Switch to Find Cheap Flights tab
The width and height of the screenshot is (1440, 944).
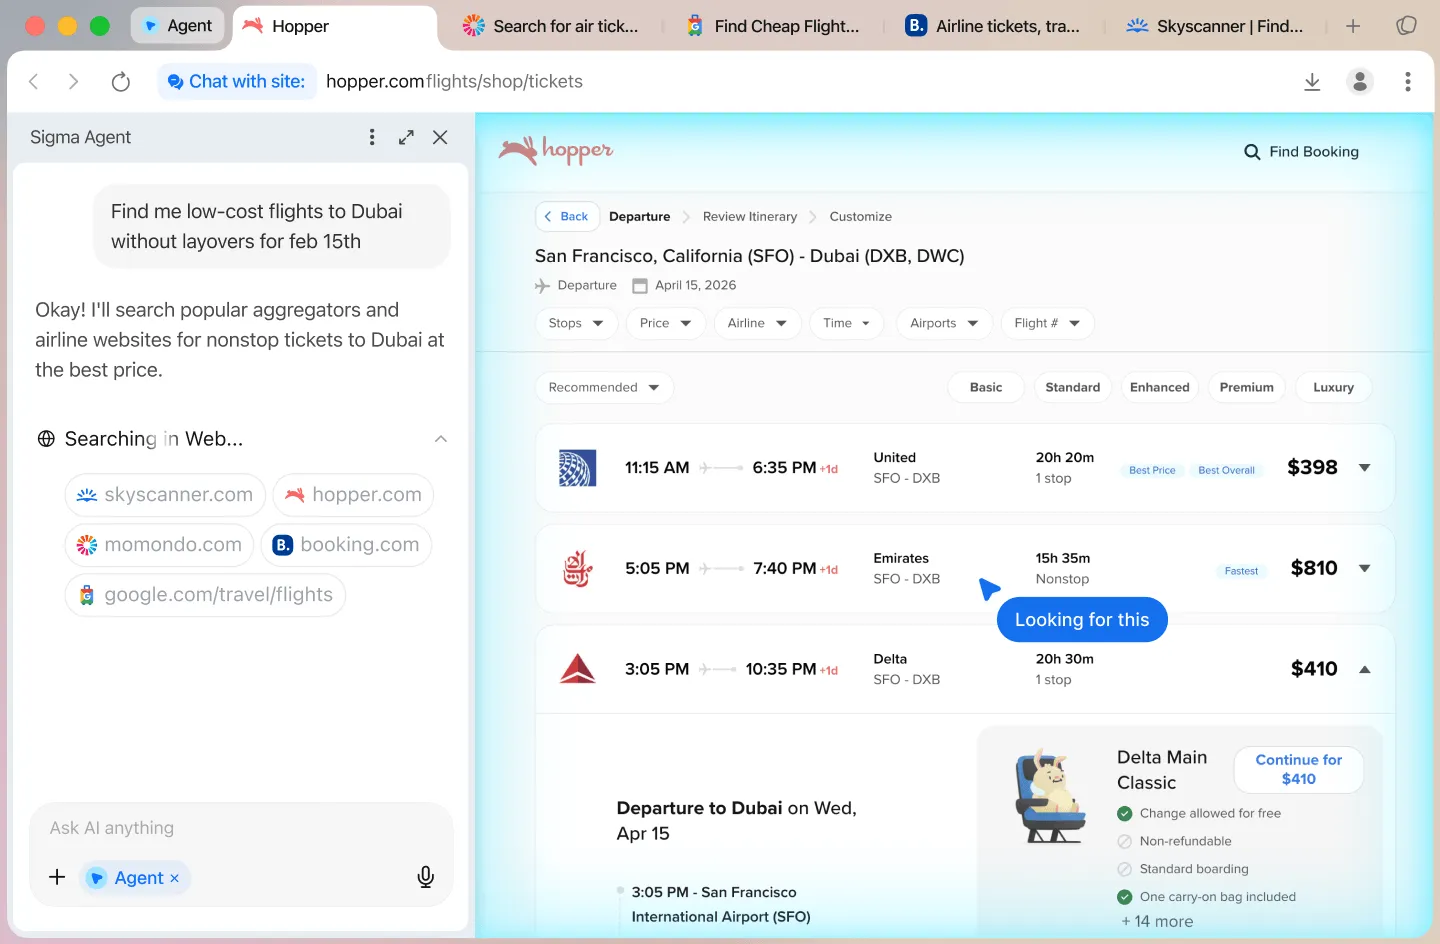(773, 26)
